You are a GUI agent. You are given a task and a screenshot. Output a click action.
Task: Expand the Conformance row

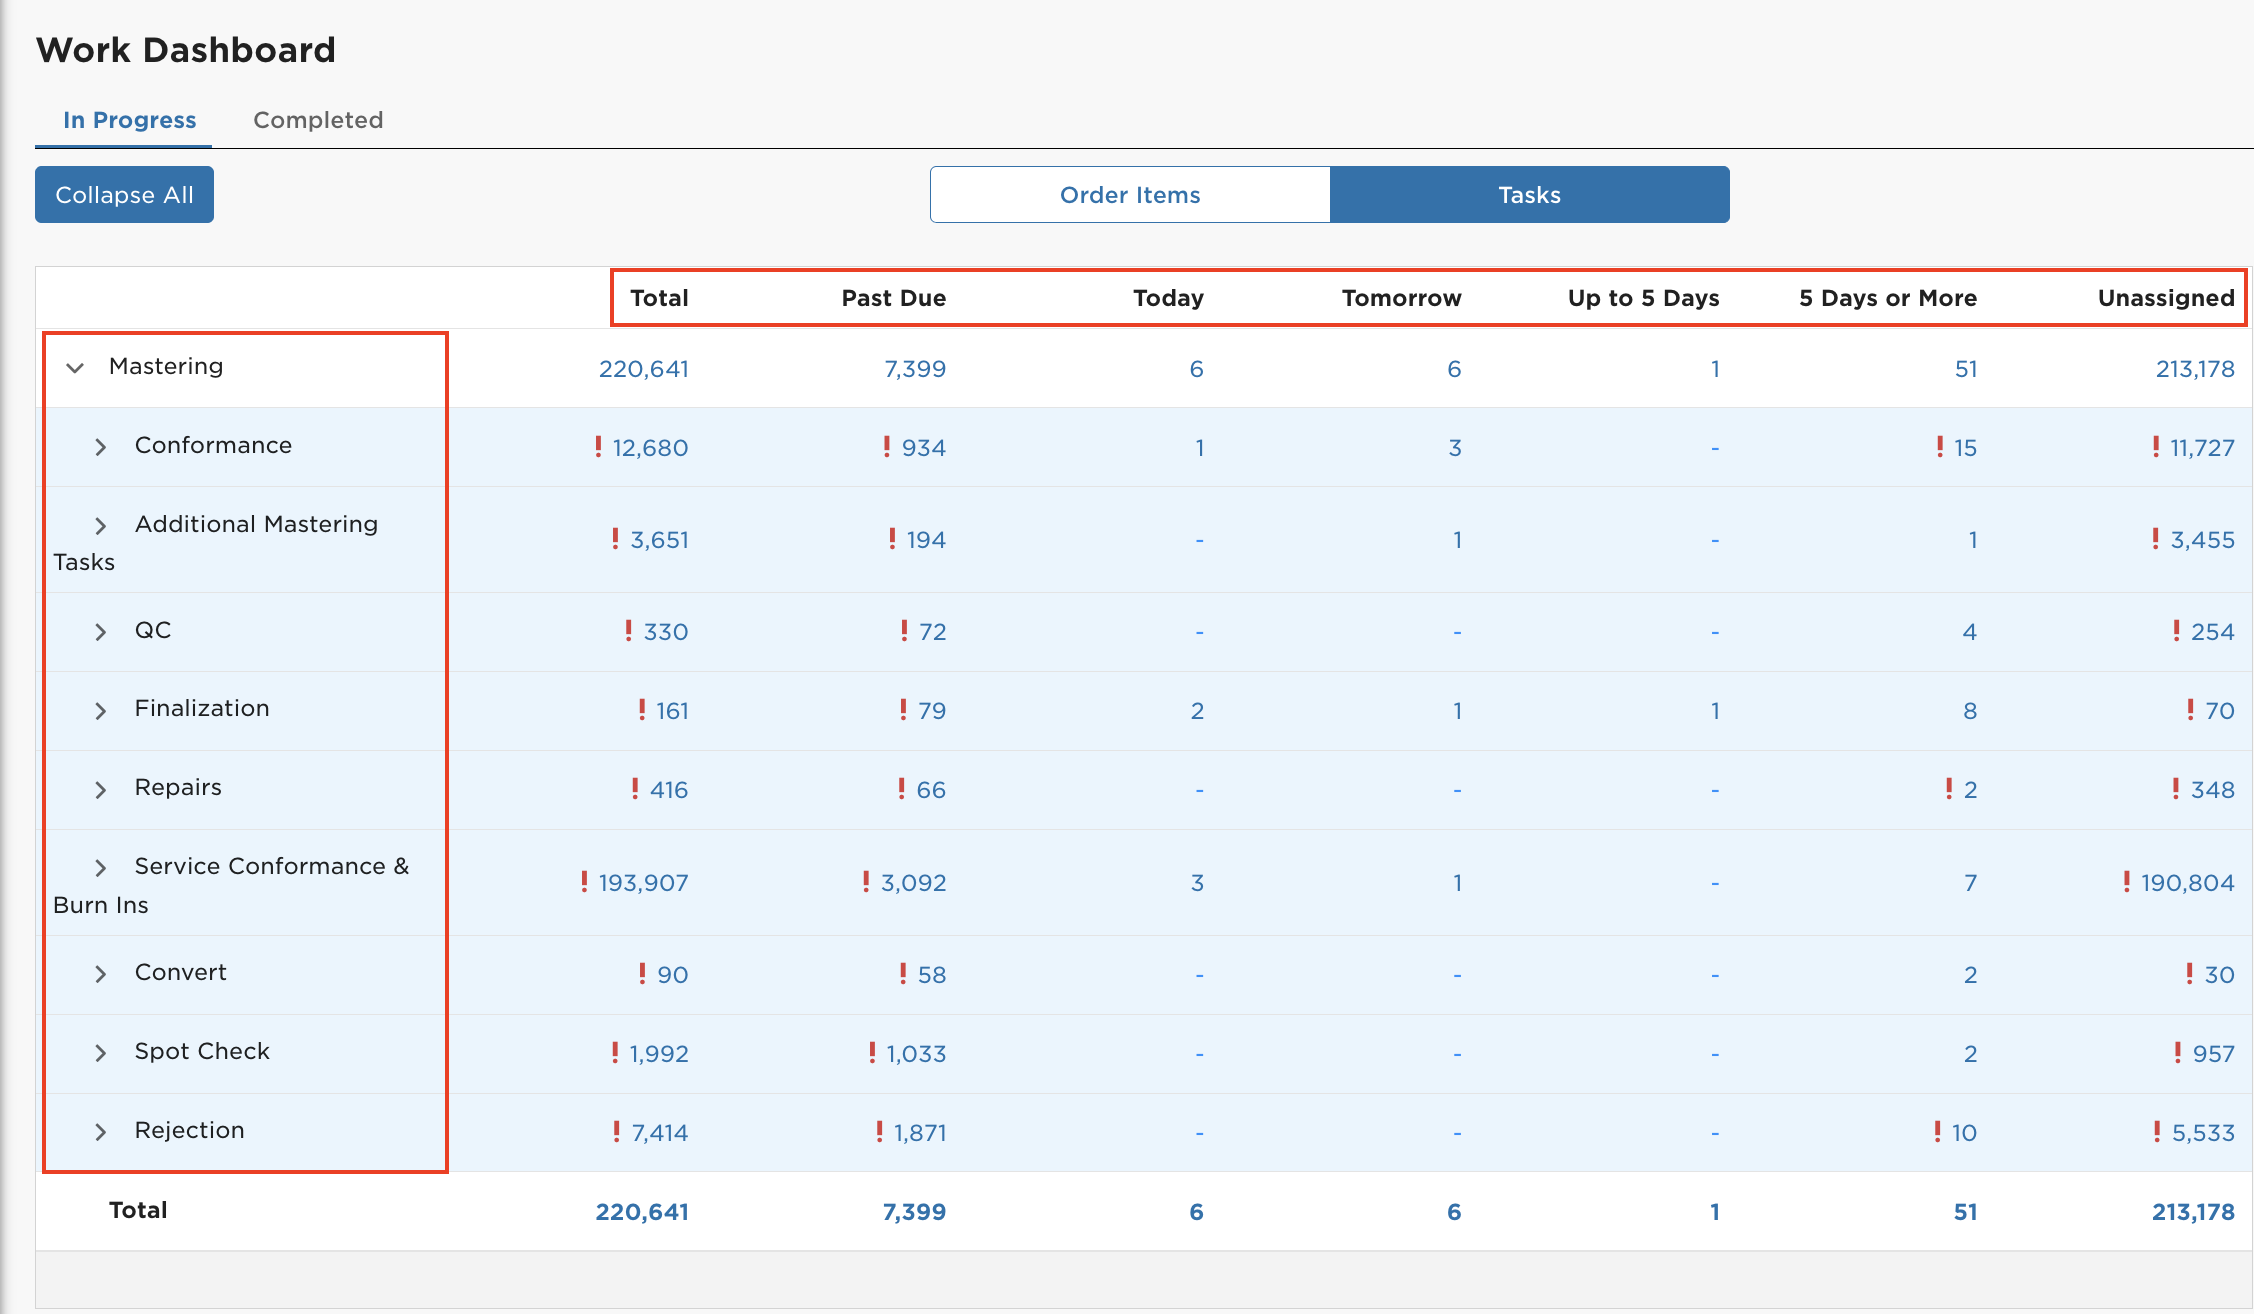pos(100,447)
